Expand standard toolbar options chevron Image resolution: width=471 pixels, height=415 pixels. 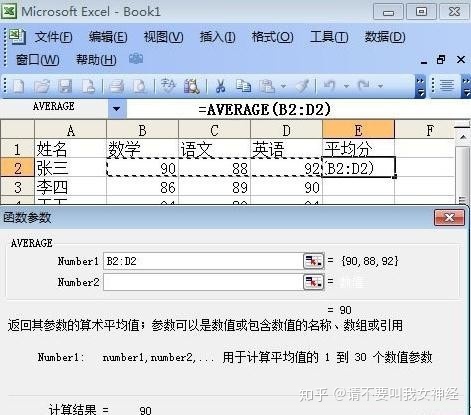tap(421, 86)
